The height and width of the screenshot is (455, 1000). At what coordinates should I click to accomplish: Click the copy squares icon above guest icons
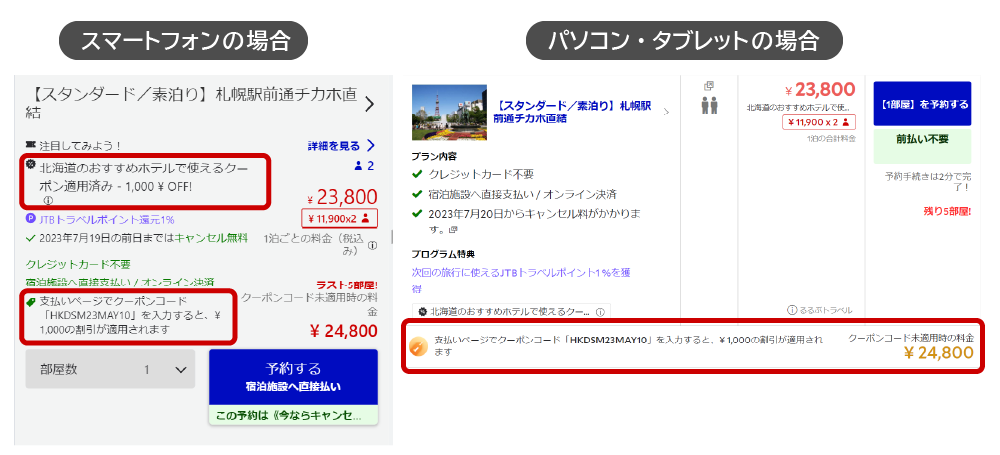click(709, 86)
